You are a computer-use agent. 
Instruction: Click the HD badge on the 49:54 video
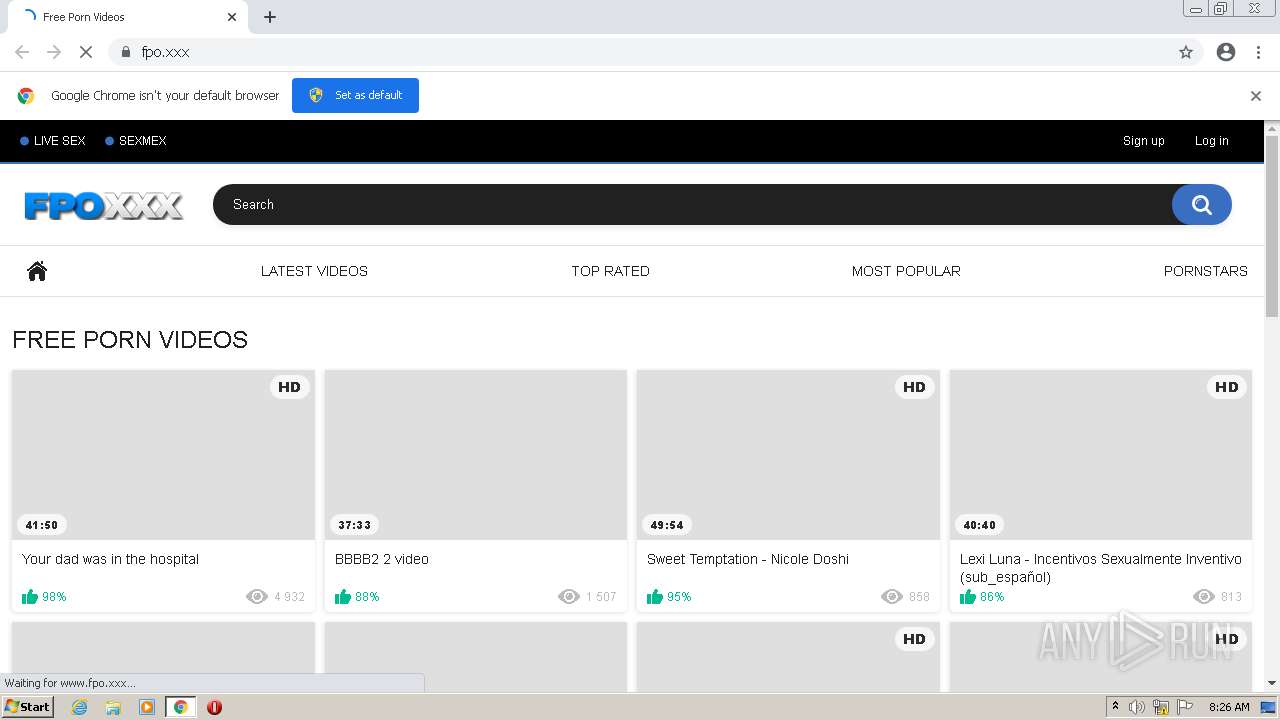(x=914, y=387)
